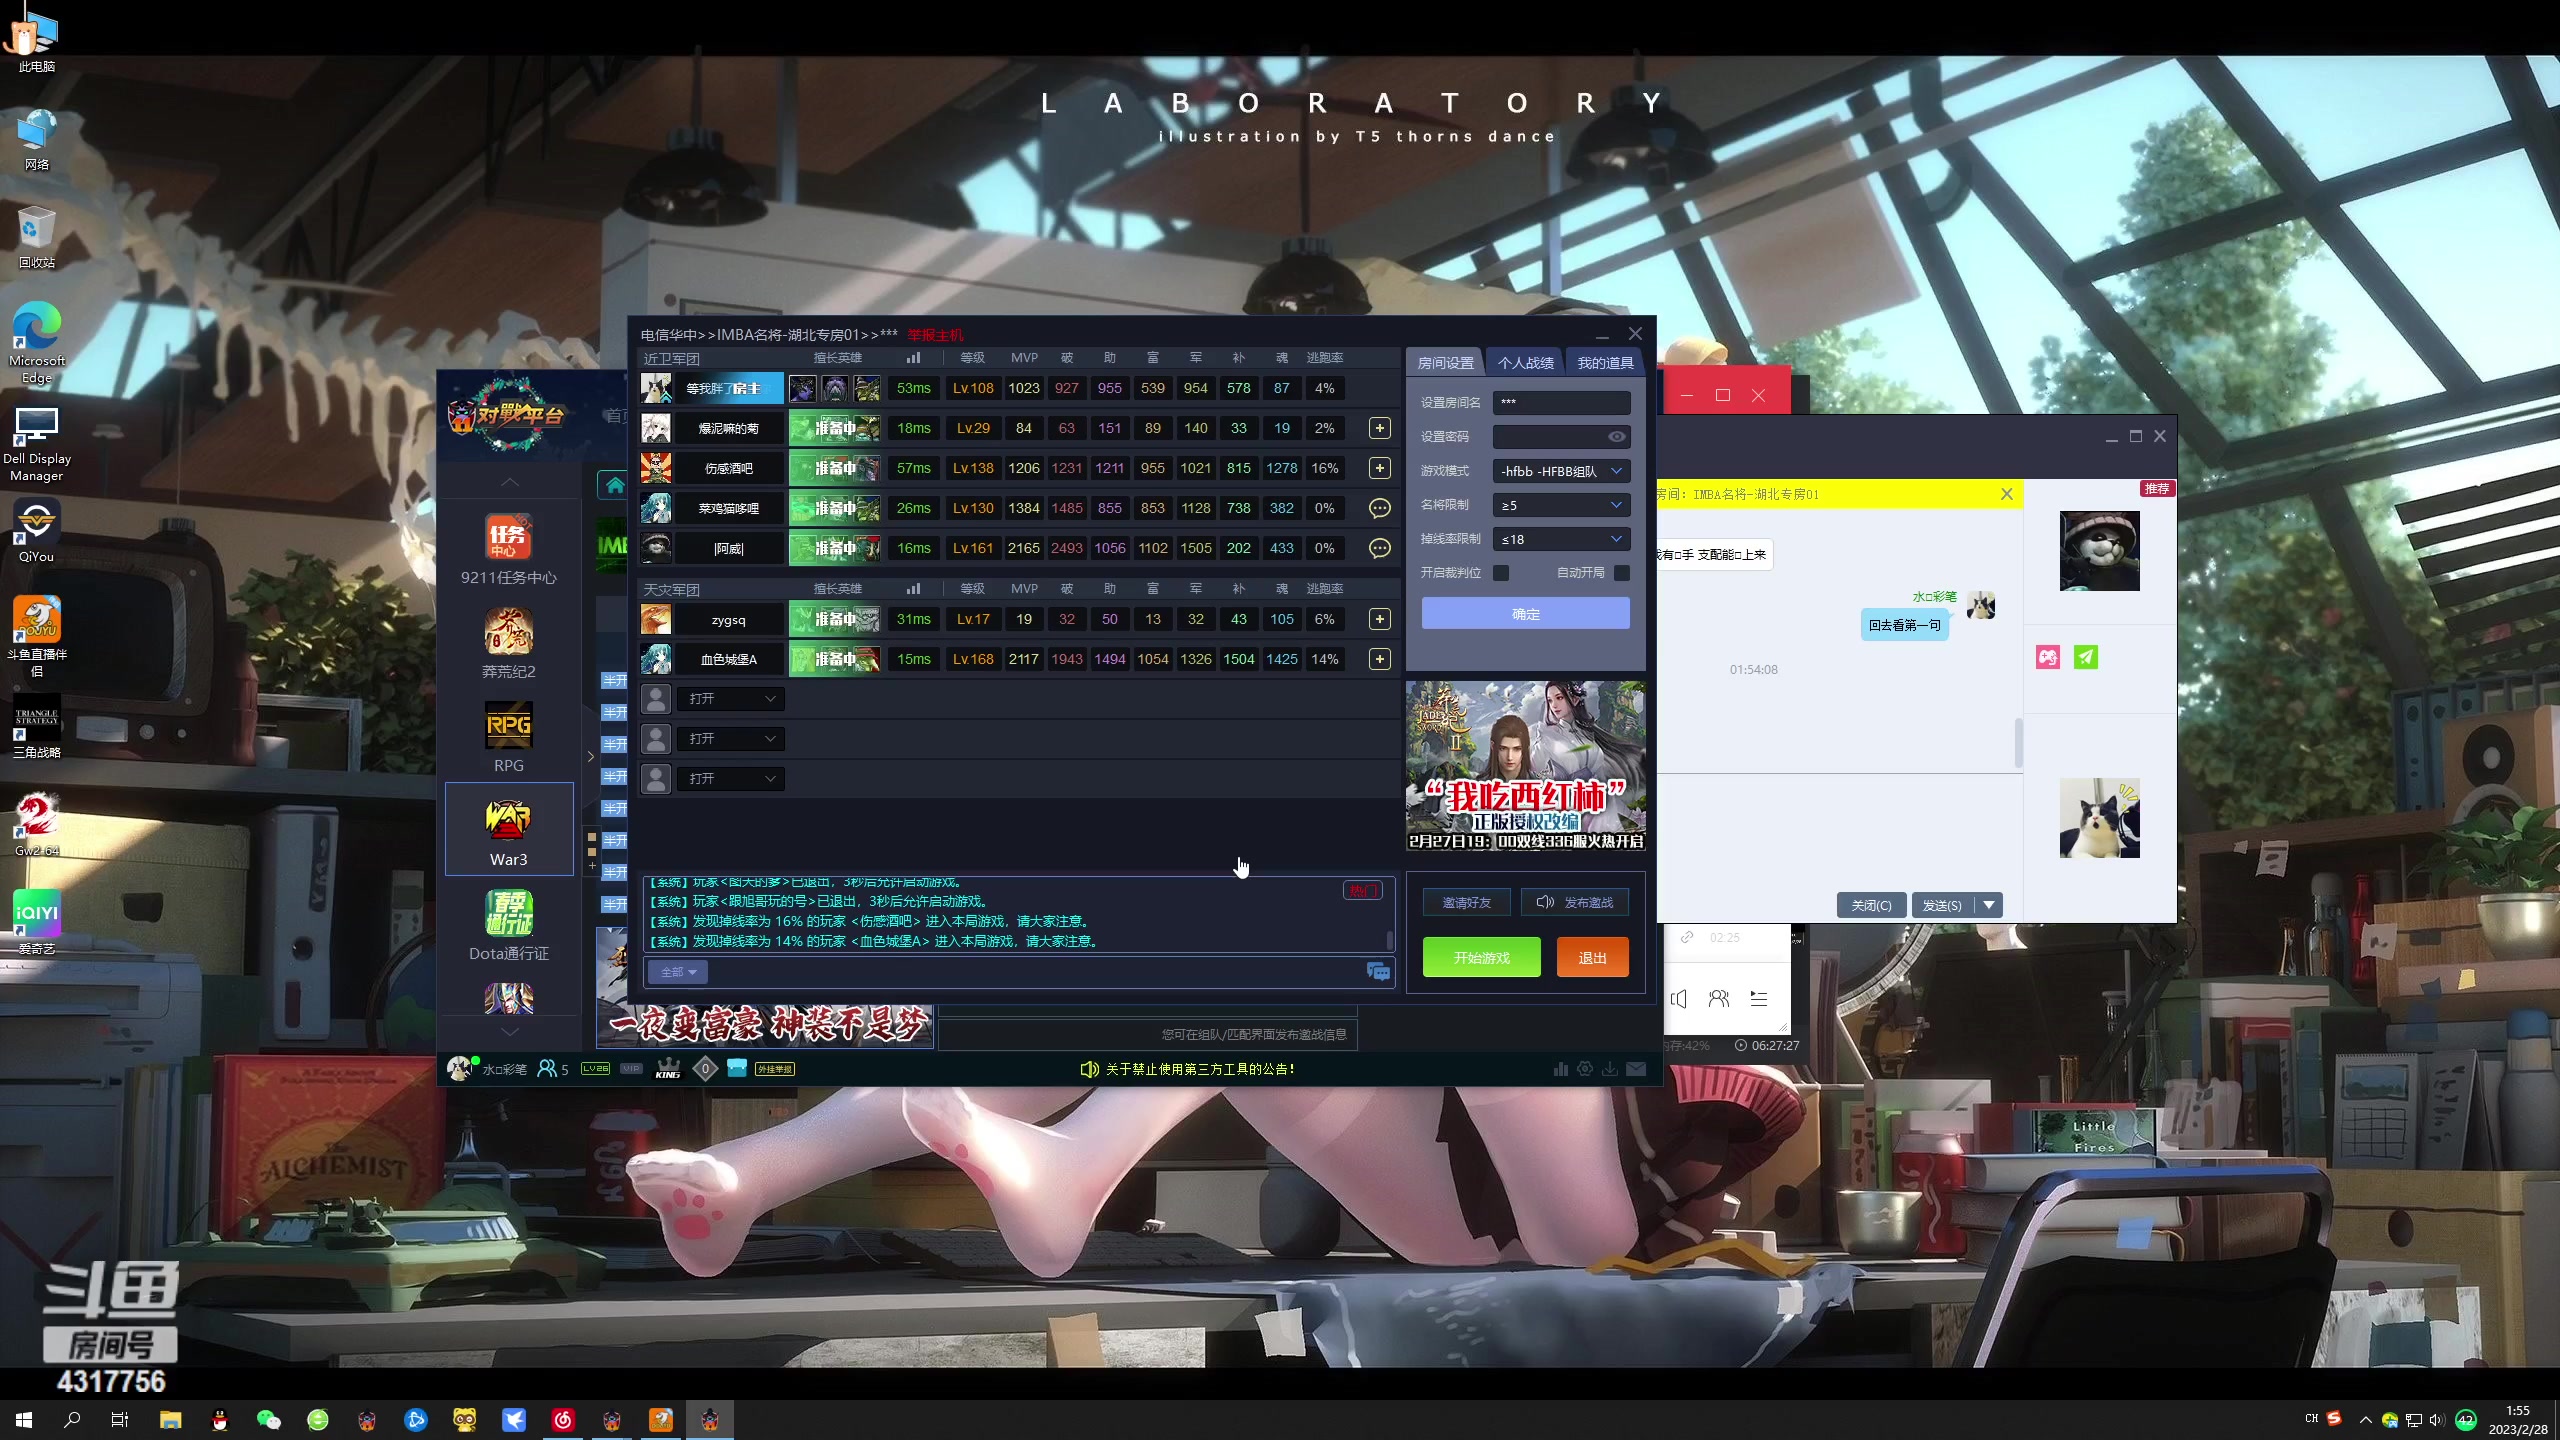Viewport: 2560px width, 1440px height.
Task: Click the list icon below the chat window
Action: coord(1759,998)
